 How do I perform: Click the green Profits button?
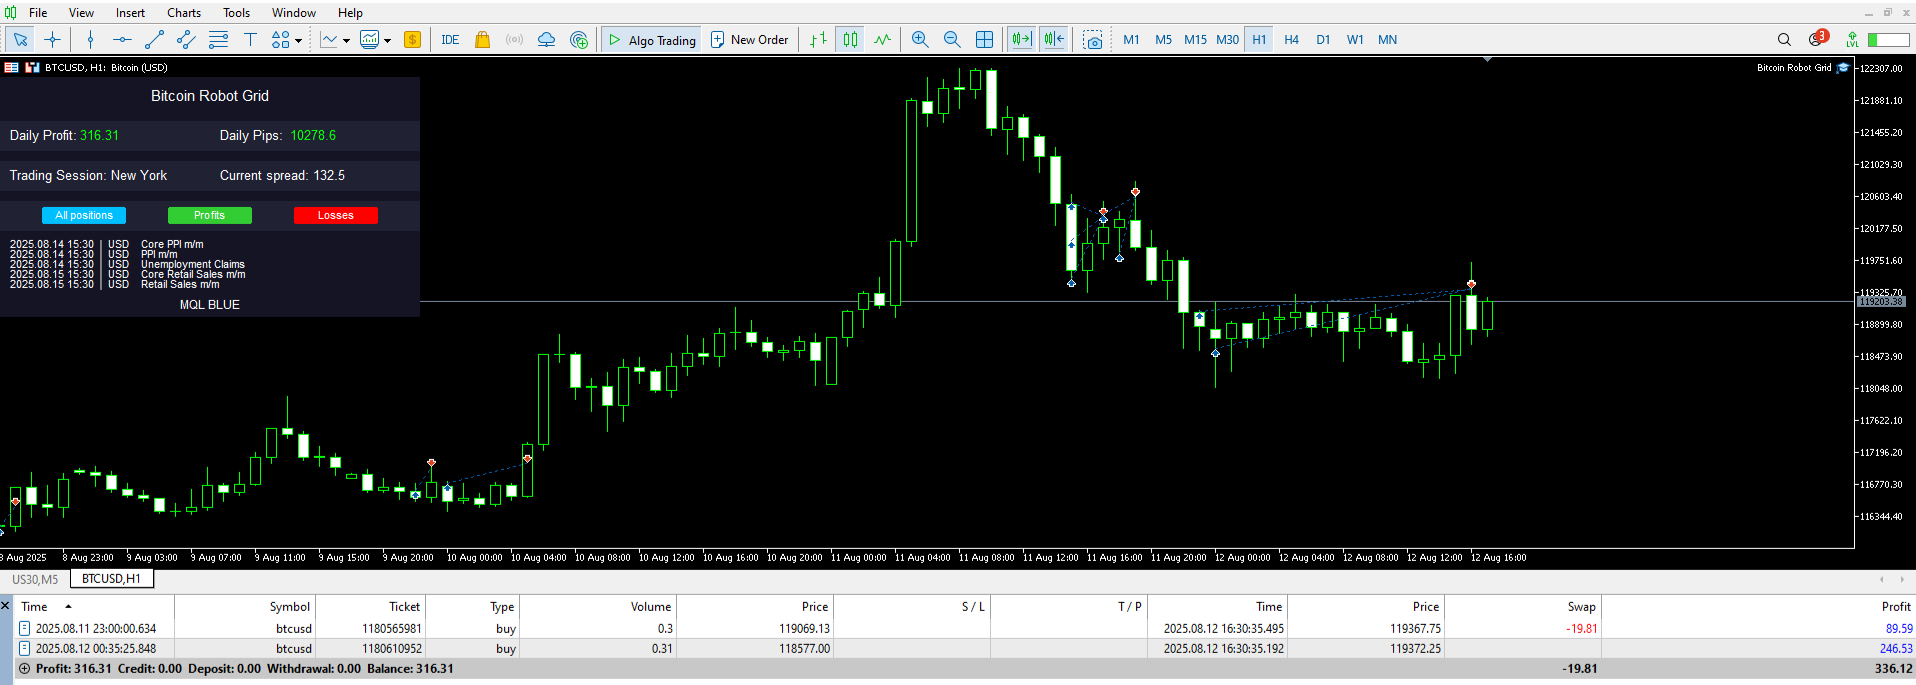[x=209, y=215]
